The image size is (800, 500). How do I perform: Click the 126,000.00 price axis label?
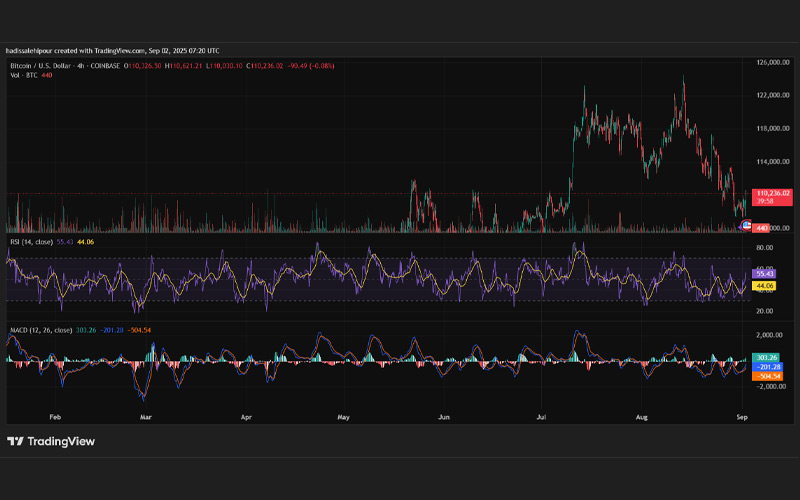(773, 62)
